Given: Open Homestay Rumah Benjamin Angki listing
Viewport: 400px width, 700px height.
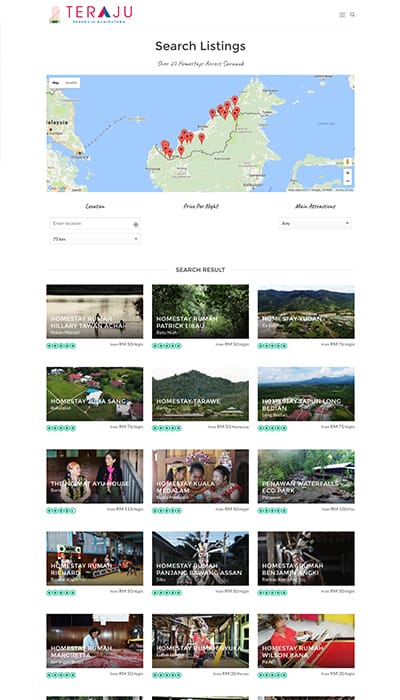Looking at the screenshot, I should [x=306, y=558].
